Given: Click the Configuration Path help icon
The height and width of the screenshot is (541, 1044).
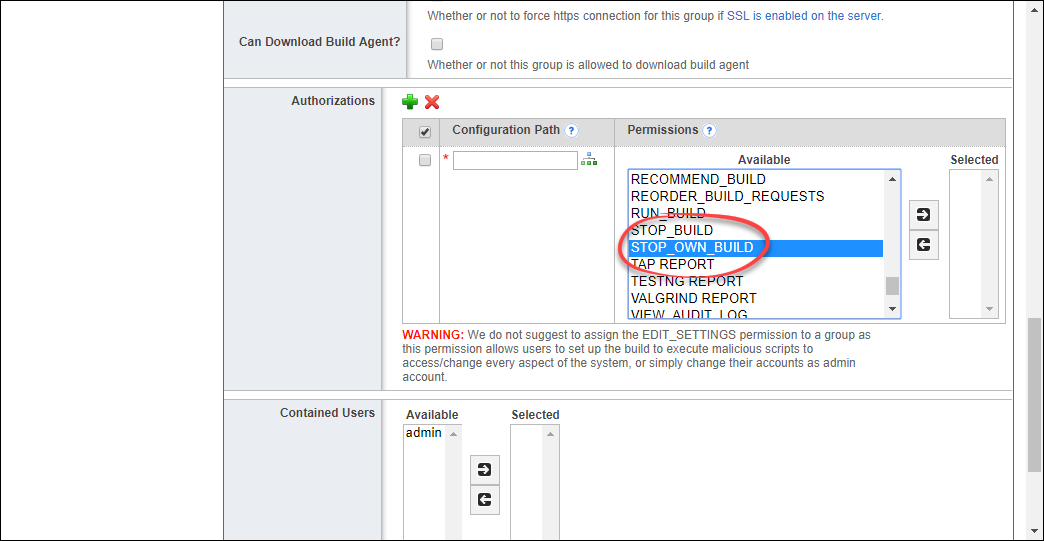Looking at the screenshot, I should point(572,131).
